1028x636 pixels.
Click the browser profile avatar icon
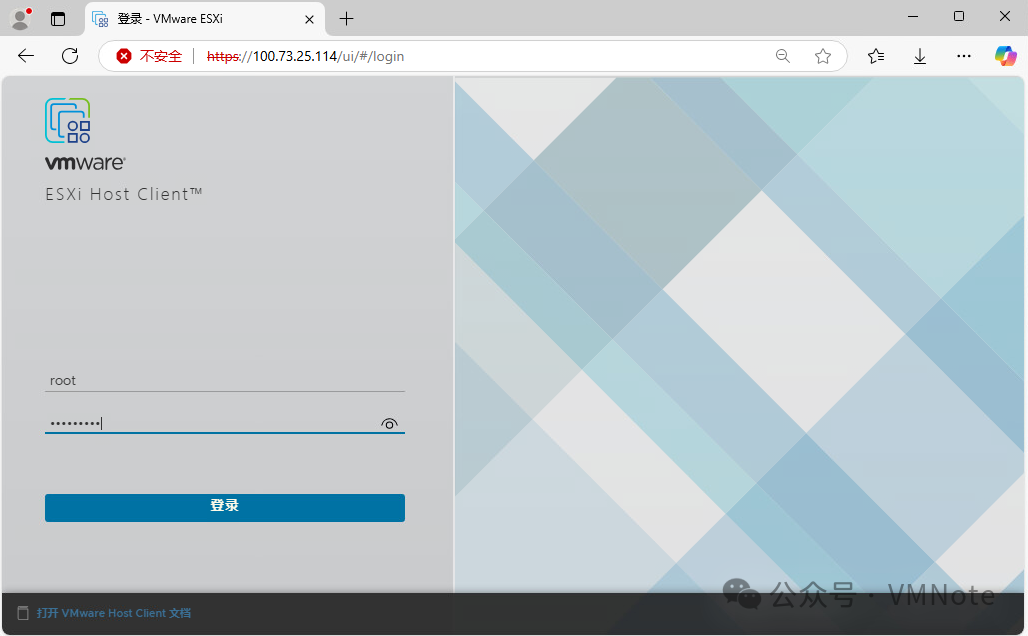pos(21,18)
